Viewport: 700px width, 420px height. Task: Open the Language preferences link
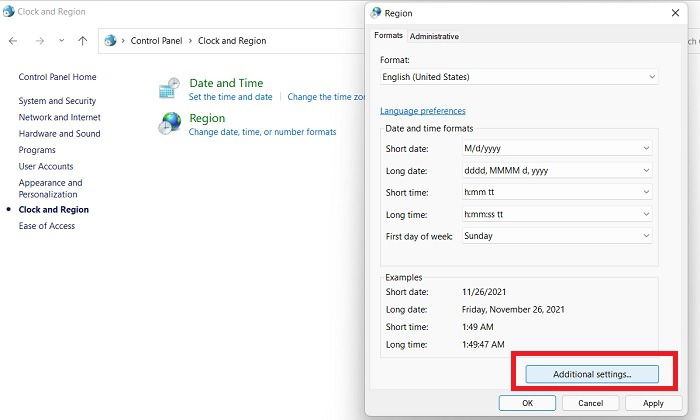[x=423, y=111]
